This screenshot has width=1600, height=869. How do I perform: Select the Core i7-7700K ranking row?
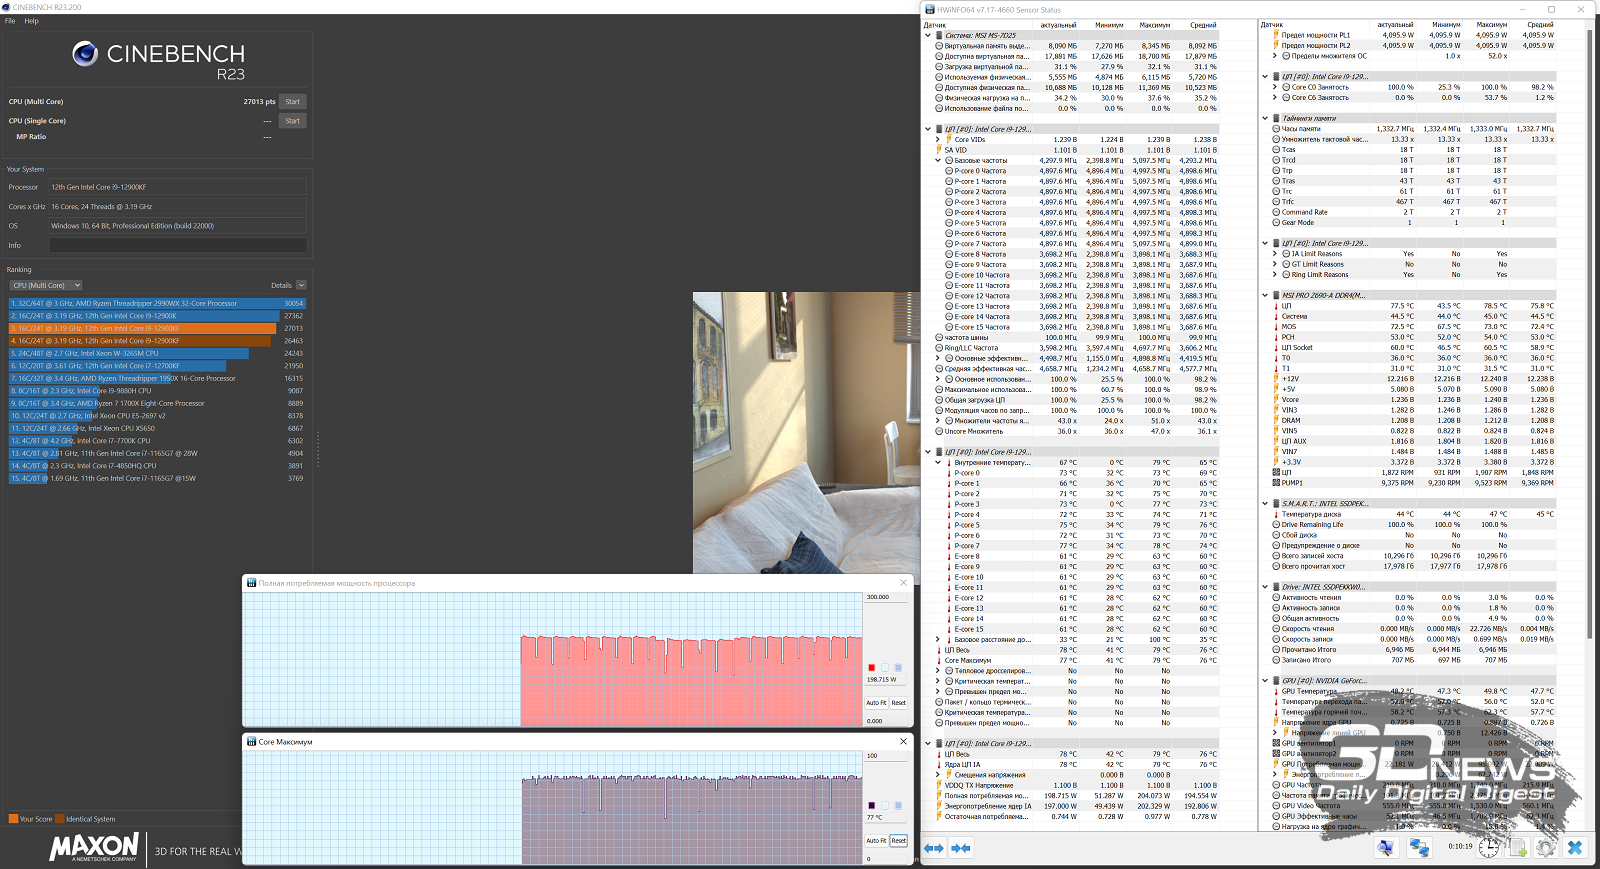(x=157, y=441)
